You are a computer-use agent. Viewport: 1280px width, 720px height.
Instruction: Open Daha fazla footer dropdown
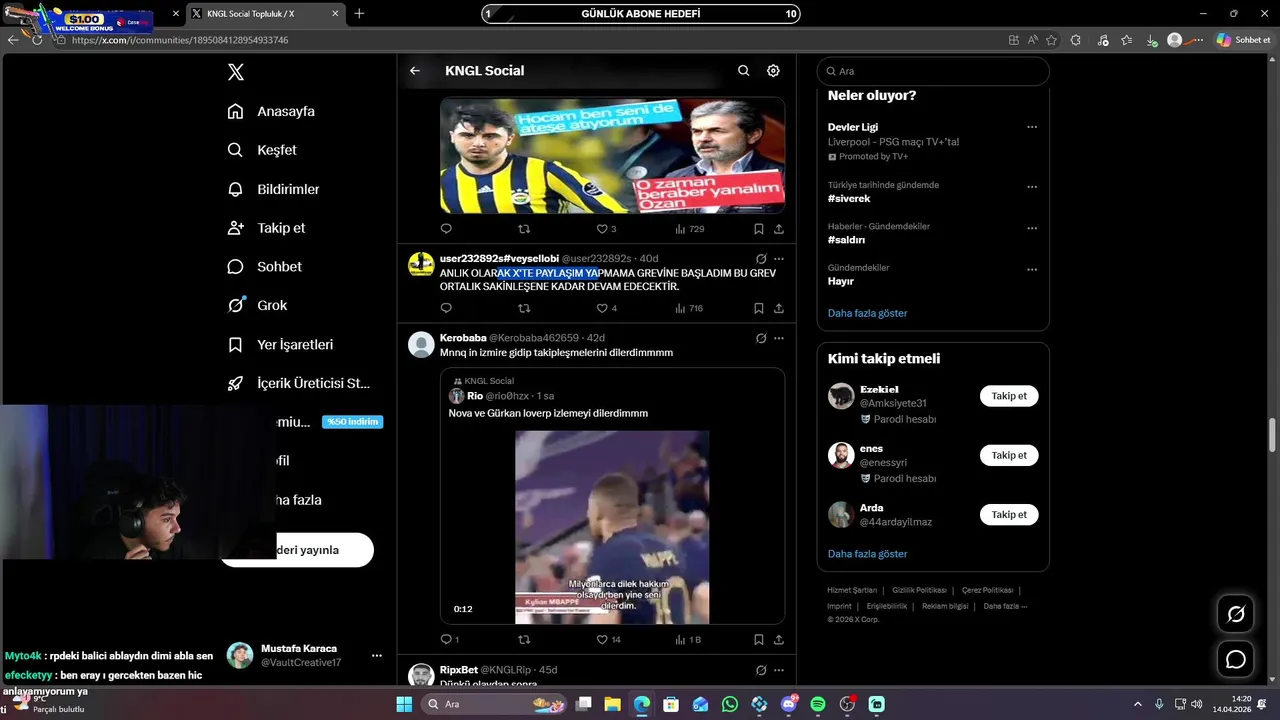tap(1005, 606)
